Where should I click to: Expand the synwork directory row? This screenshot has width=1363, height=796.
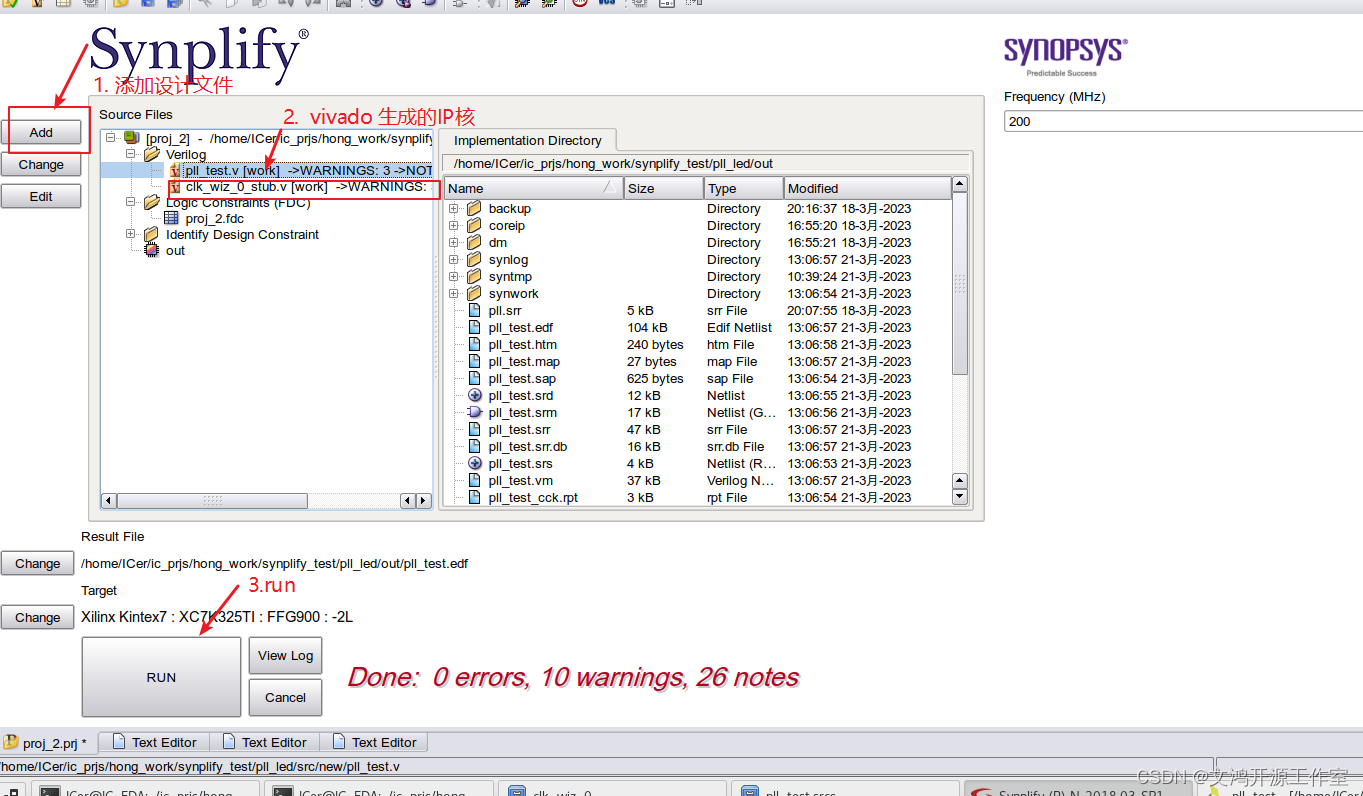tap(454, 294)
